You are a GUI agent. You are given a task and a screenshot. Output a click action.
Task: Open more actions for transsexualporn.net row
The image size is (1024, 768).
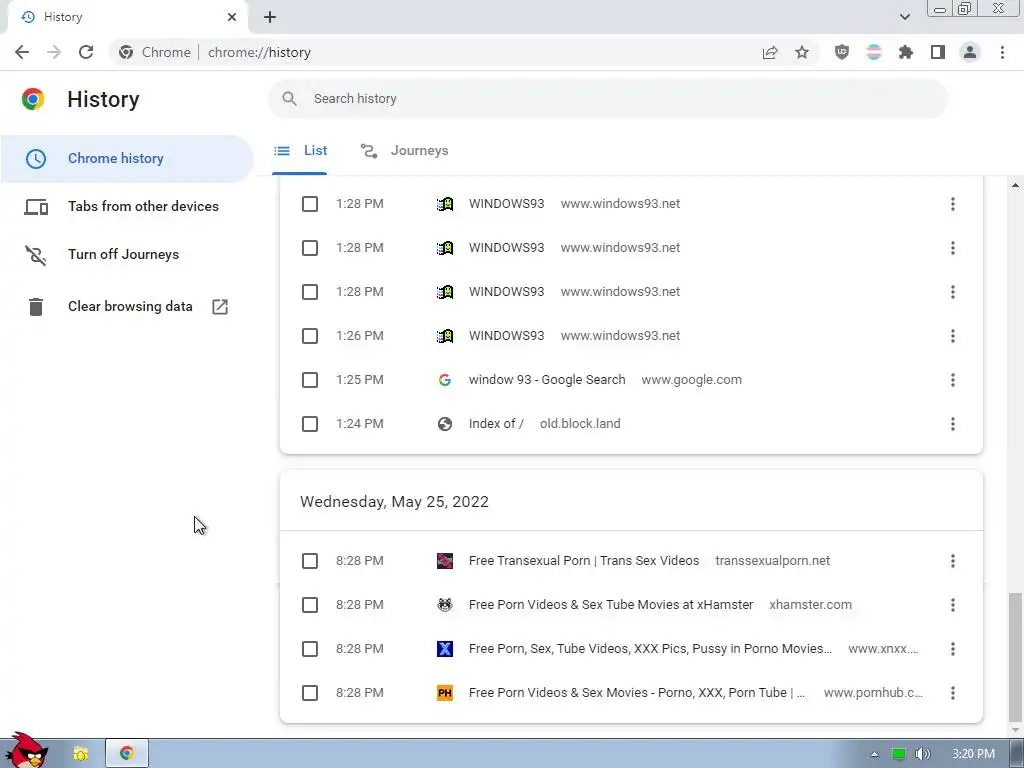pyautogui.click(x=953, y=561)
